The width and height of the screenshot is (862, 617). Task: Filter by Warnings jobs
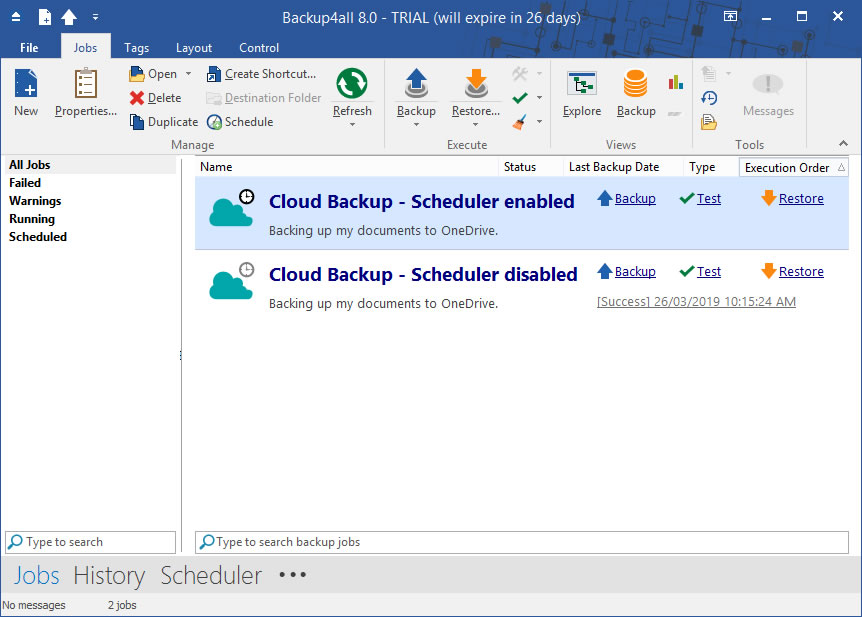coord(91,201)
